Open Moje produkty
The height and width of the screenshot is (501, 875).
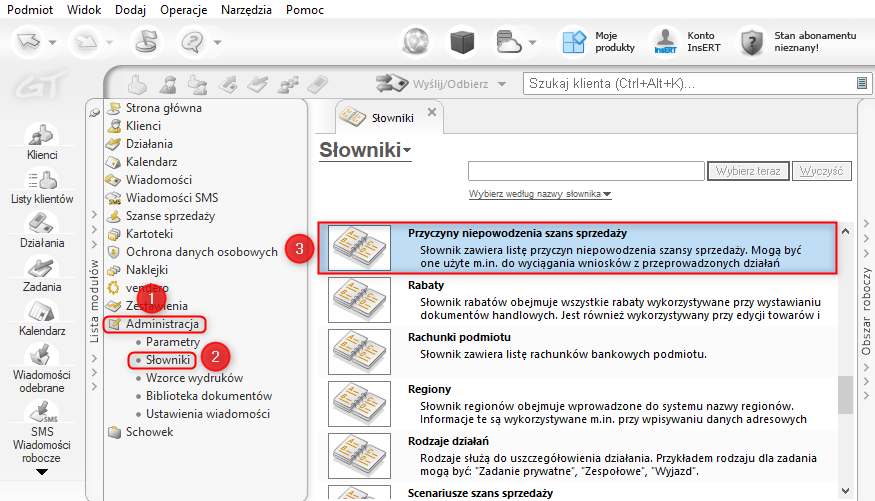point(598,42)
